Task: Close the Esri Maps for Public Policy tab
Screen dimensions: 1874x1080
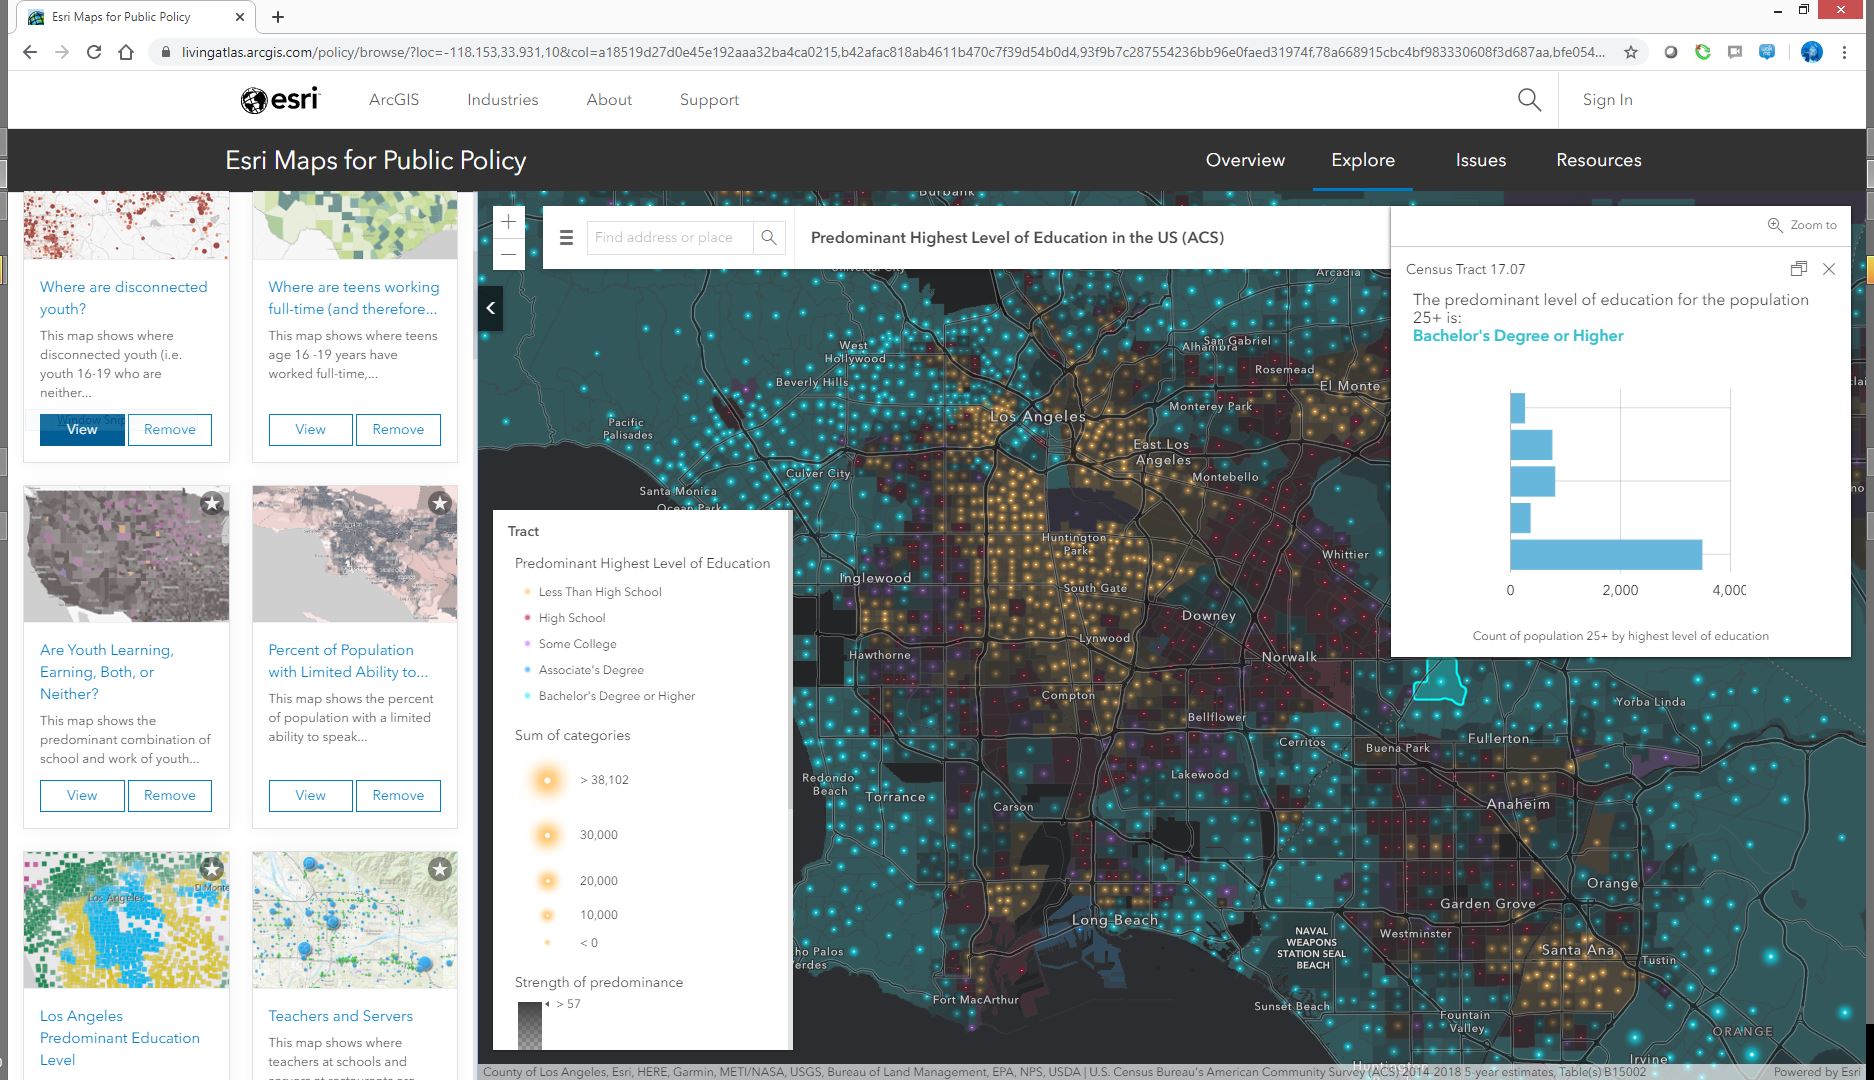Action: coord(240,17)
